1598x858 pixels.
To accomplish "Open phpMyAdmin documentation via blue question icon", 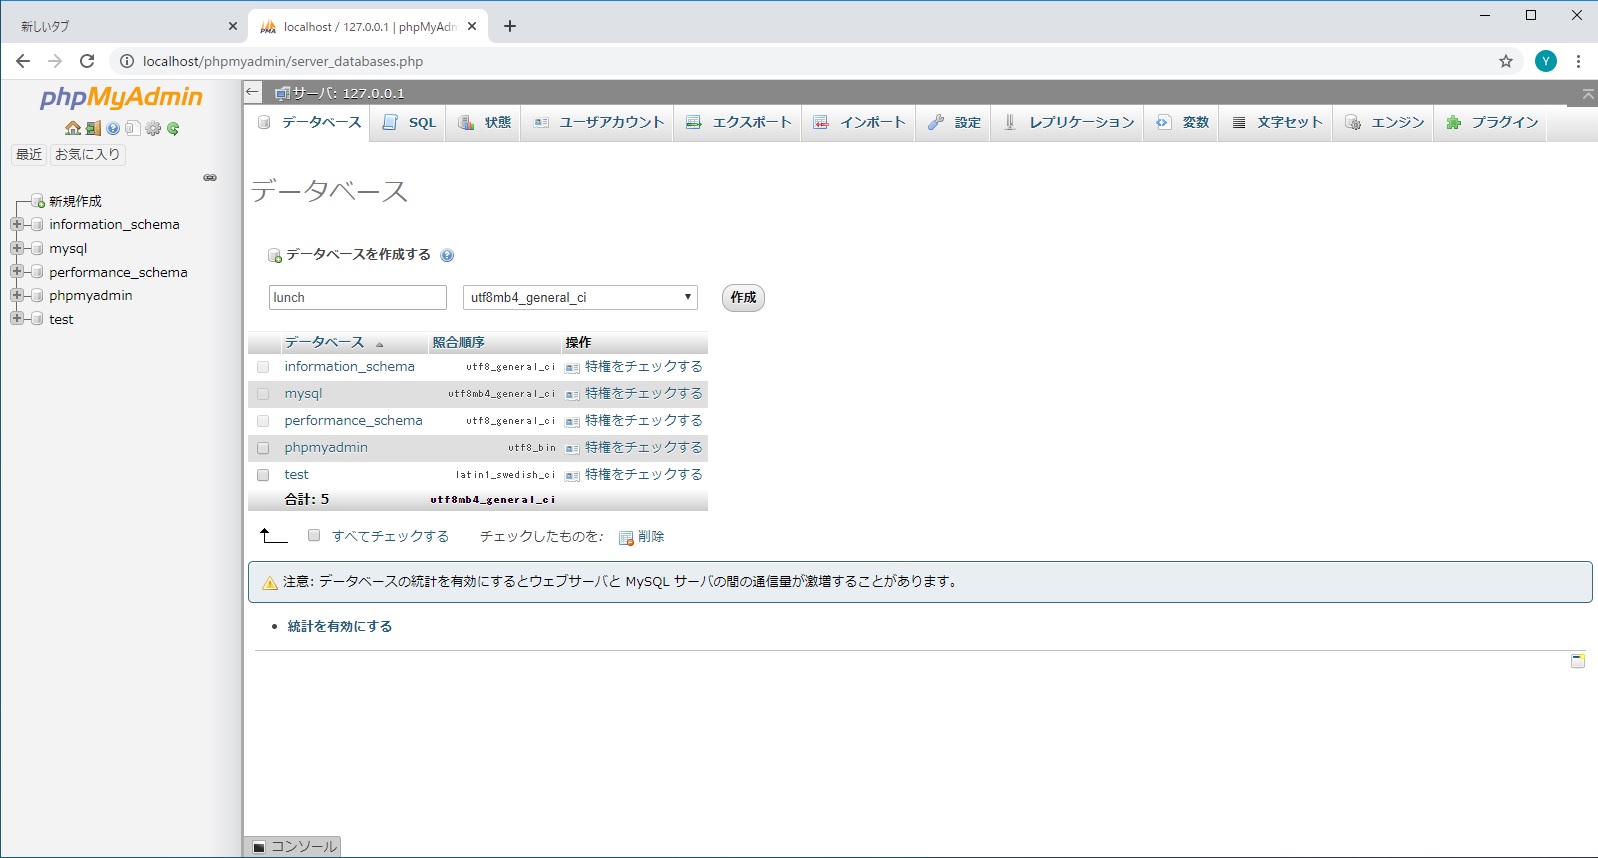I will click(113, 128).
